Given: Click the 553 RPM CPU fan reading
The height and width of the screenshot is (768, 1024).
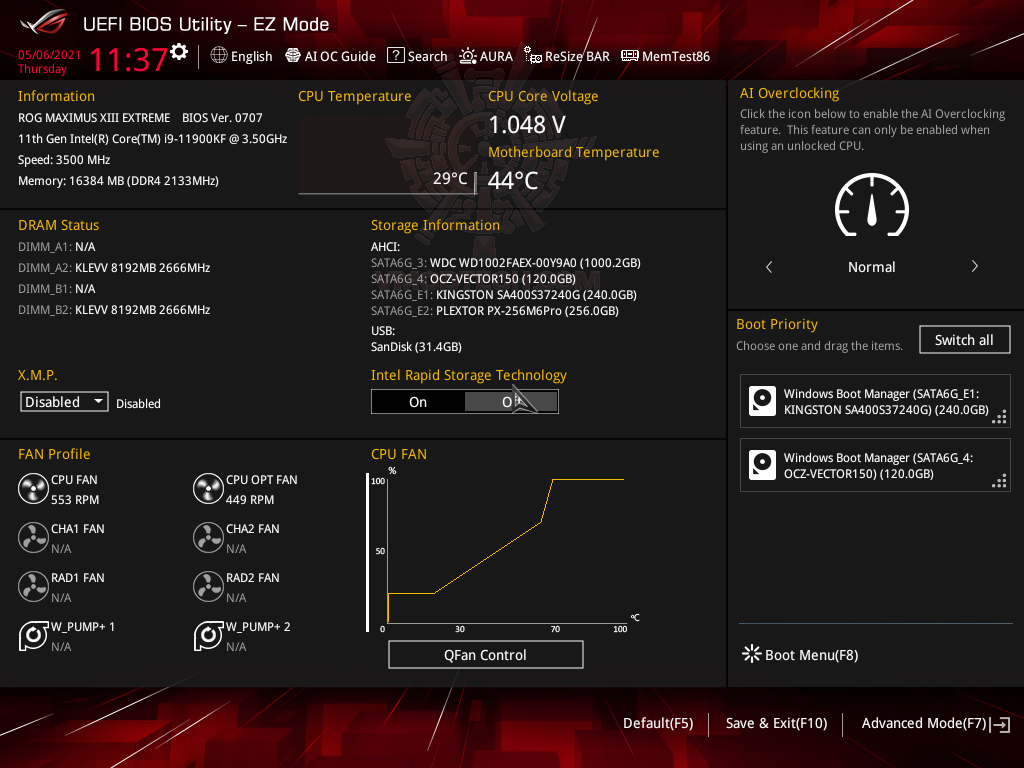Looking at the screenshot, I should pos(75,500).
